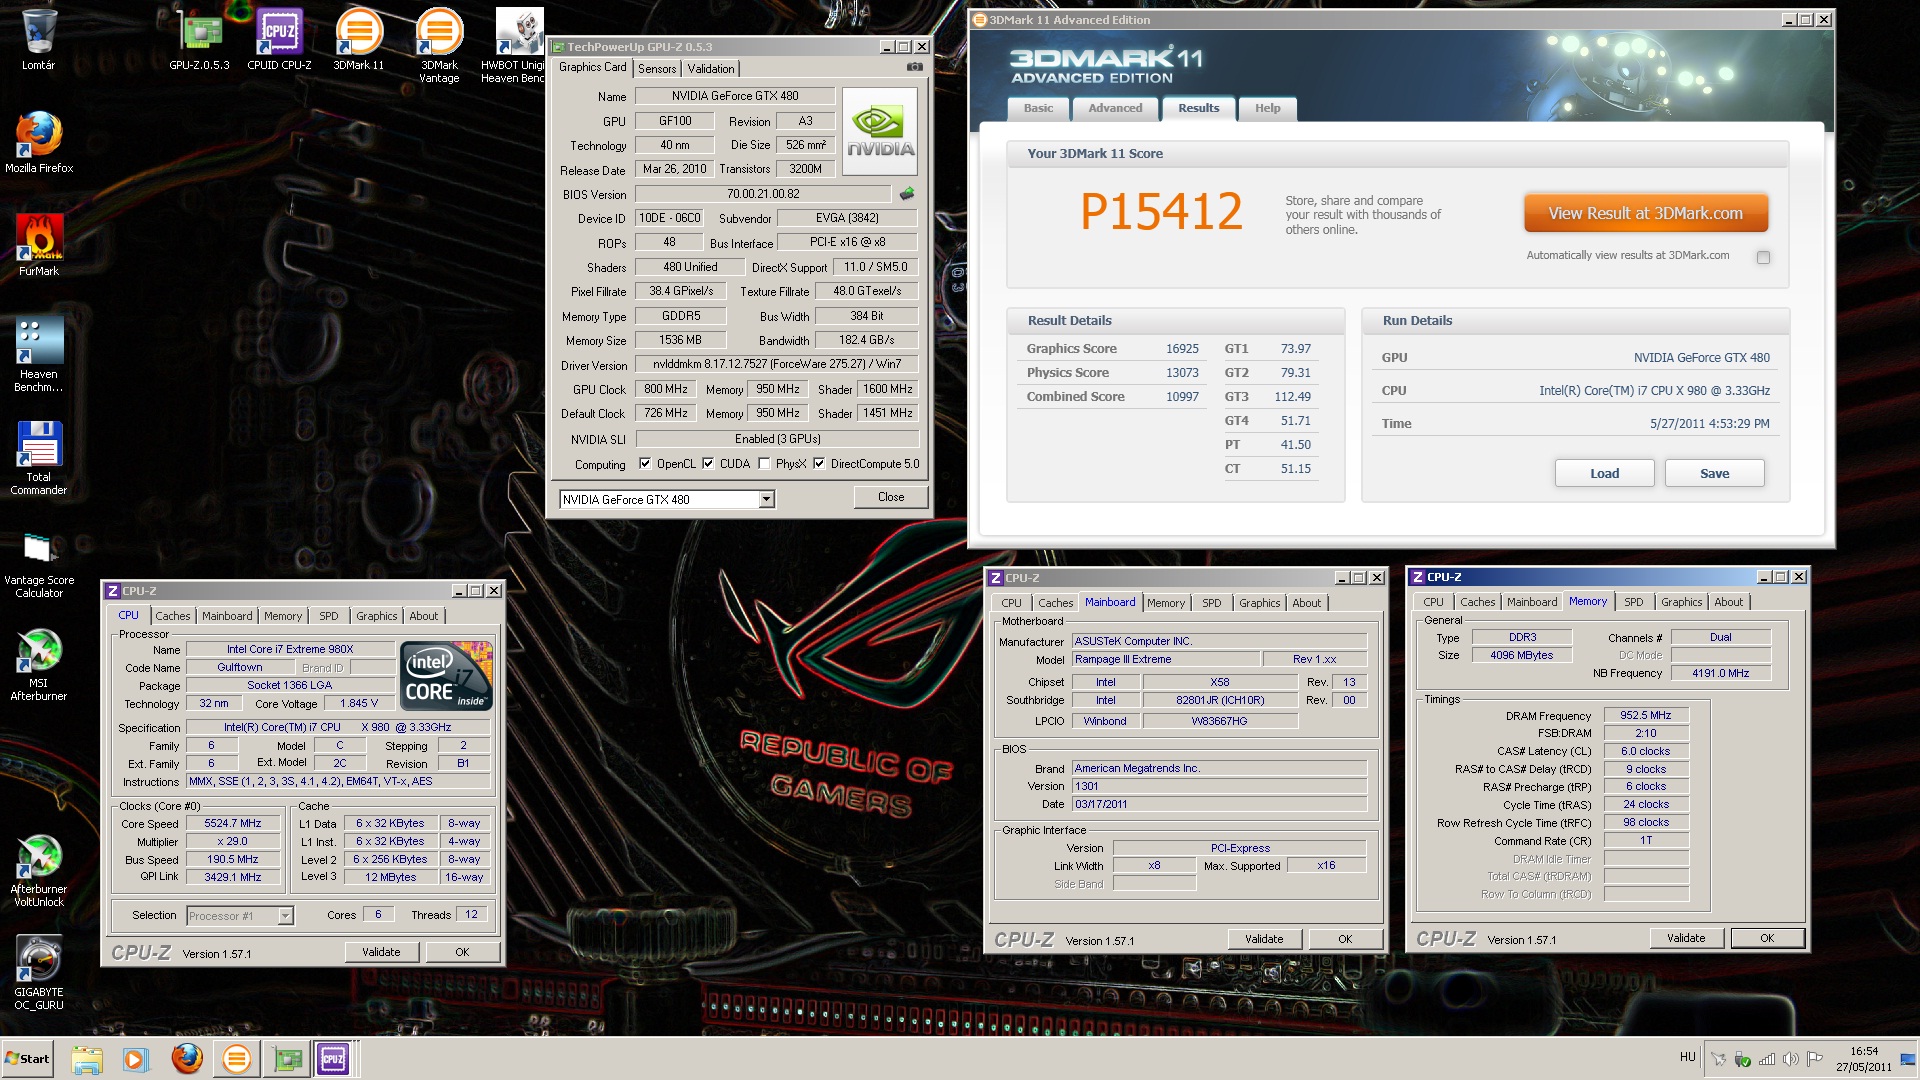
Task: Click CPU-Z icon in the taskbar
Action: pos(333,1058)
